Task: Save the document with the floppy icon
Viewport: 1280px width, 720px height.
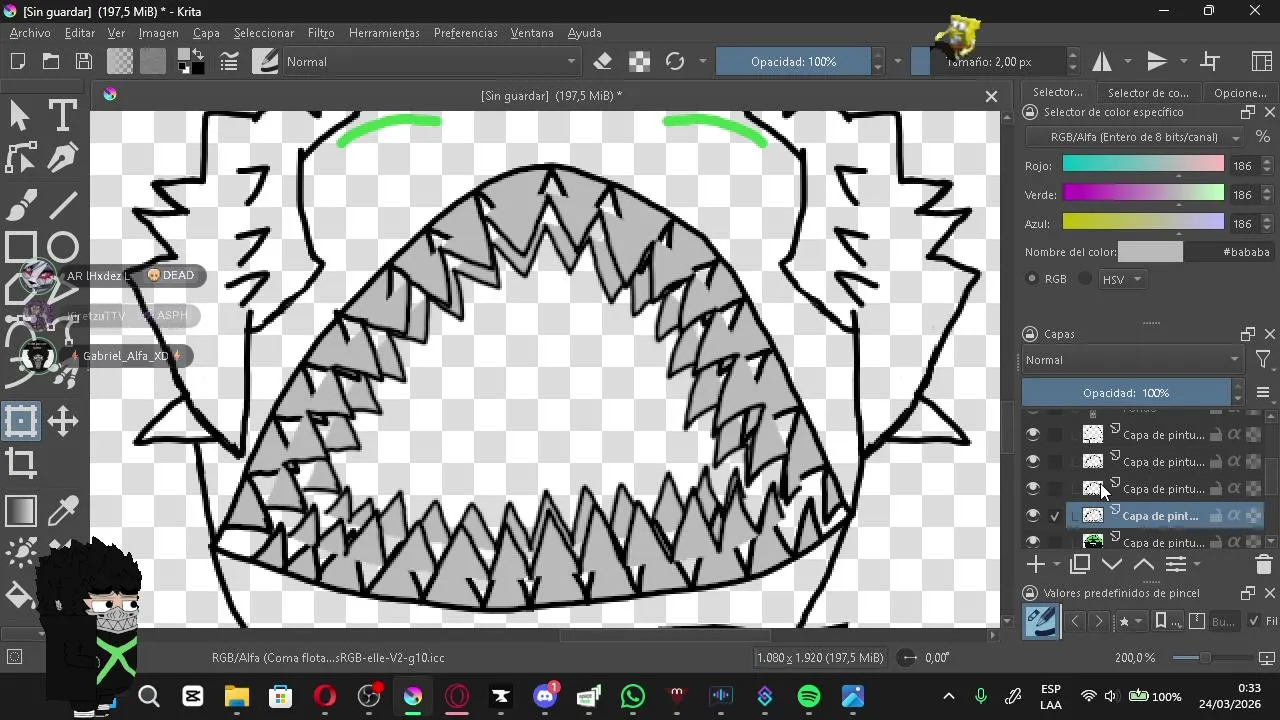Action: (84, 61)
